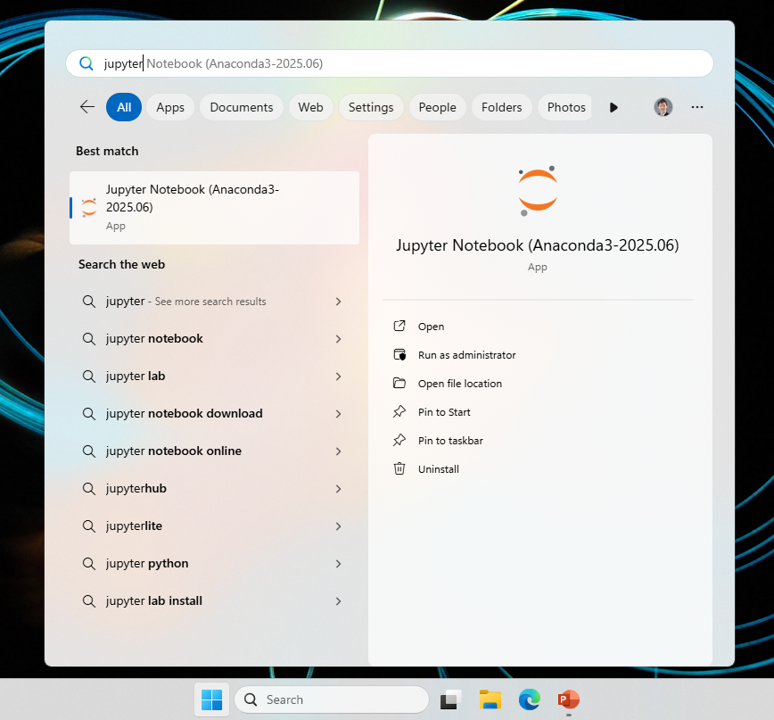The image size is (774, 720).
Task: Click the Pin to taskbar pin icon
Action: (x=399, y=440)
